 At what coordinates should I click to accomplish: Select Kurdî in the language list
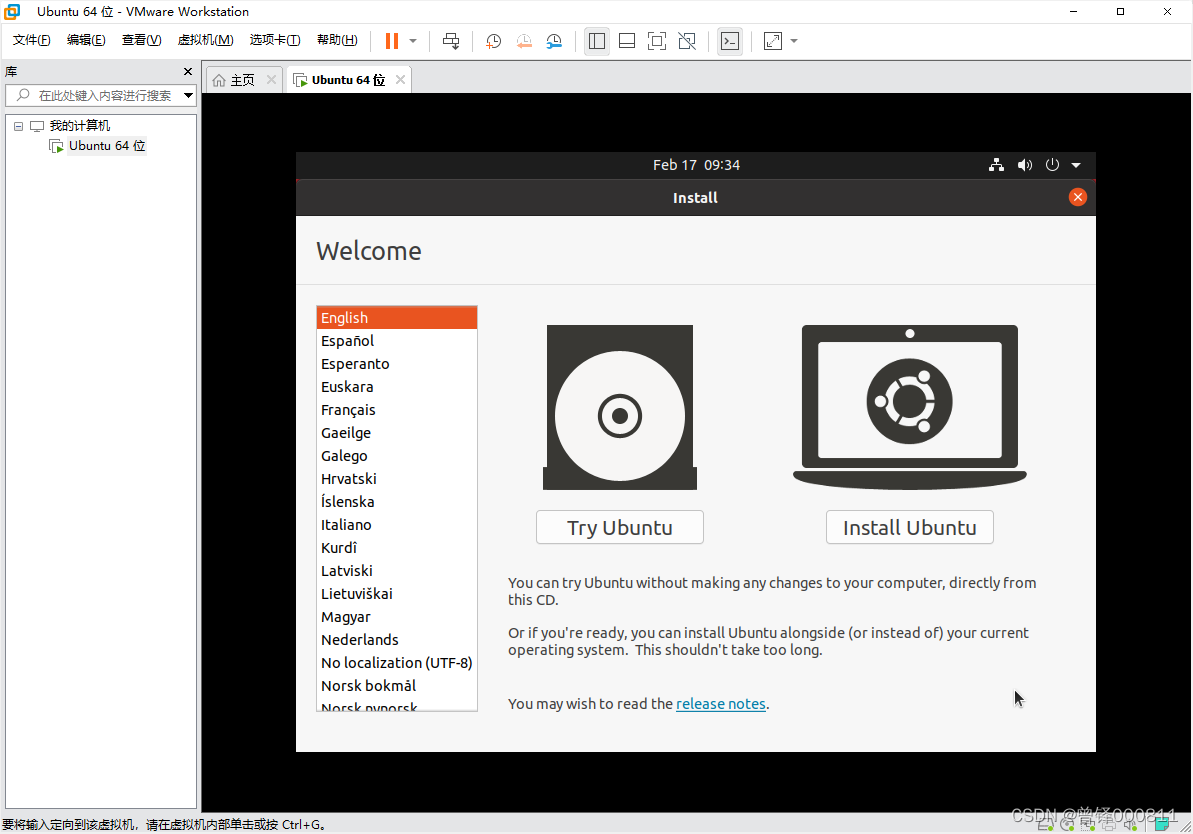click(396, 548)
